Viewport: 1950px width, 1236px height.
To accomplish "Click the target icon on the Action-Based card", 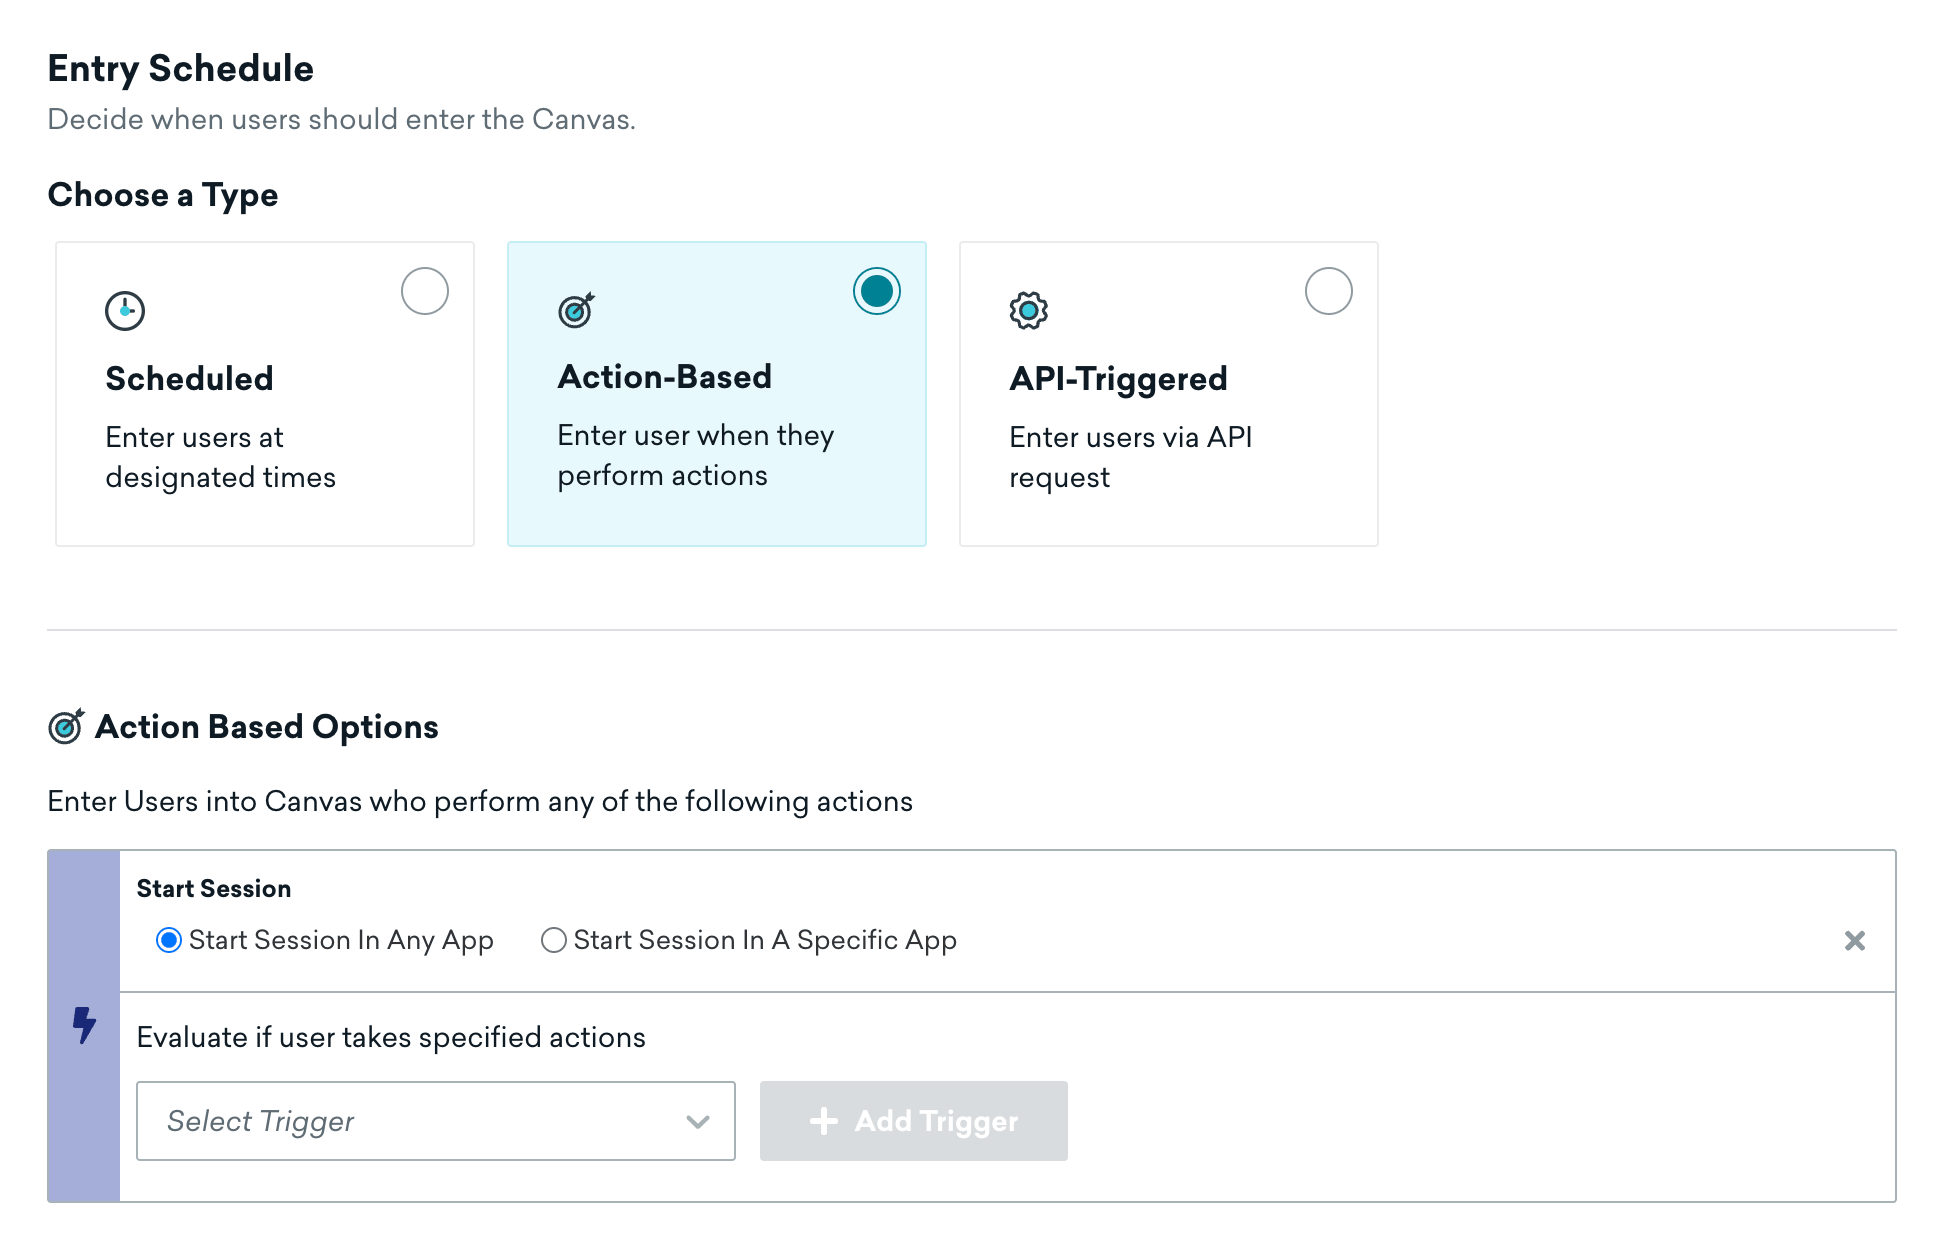I will (x=576, y=310).
